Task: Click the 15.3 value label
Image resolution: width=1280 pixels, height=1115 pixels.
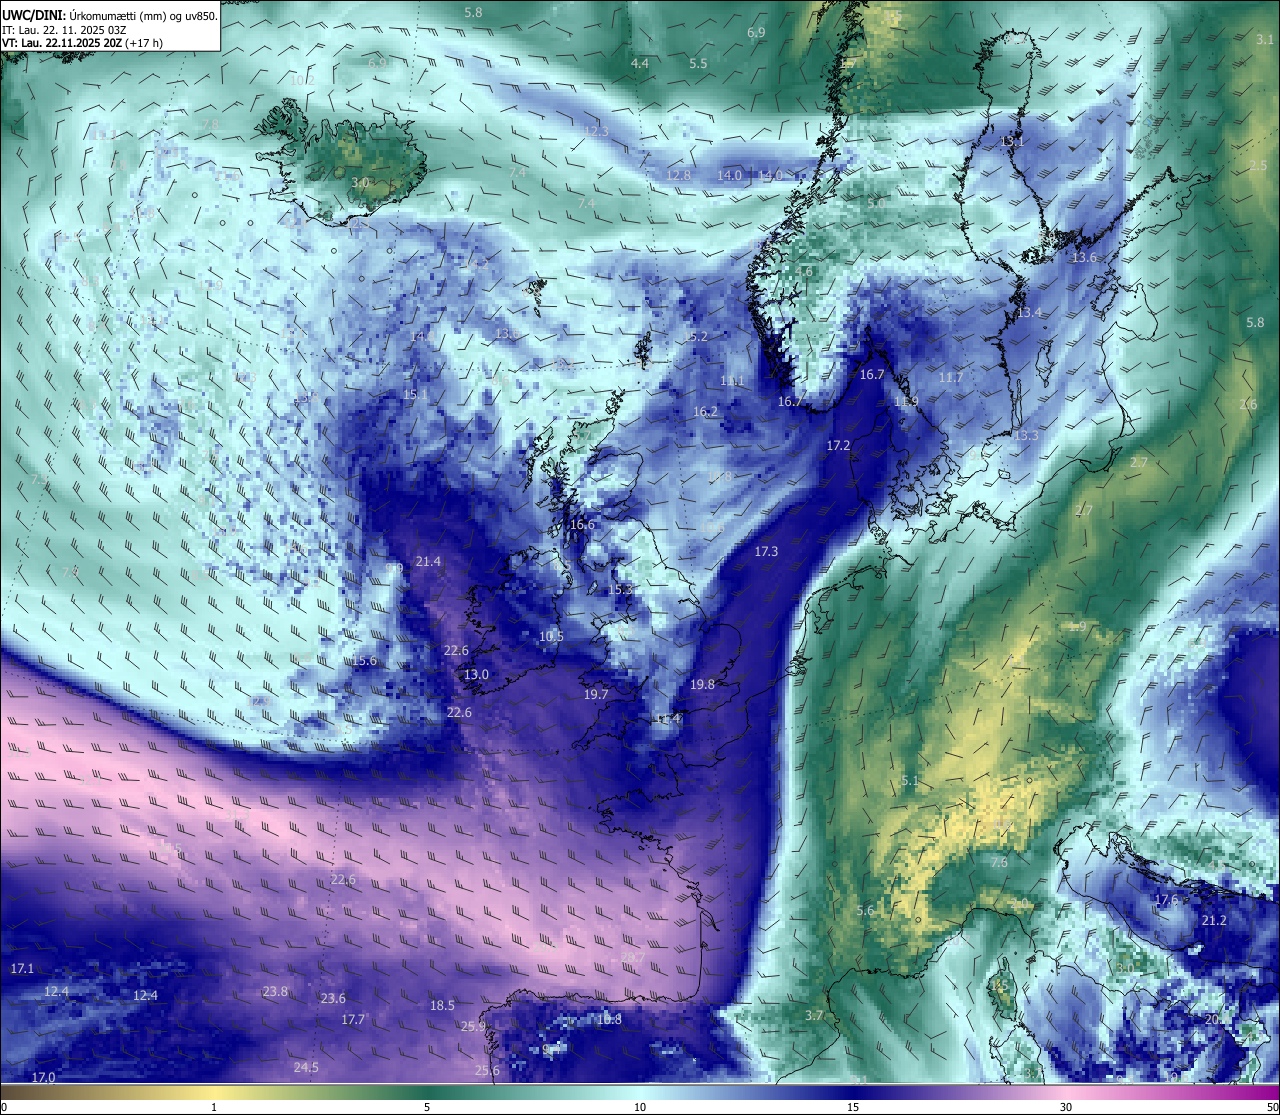Action: [x=621, y=590]
